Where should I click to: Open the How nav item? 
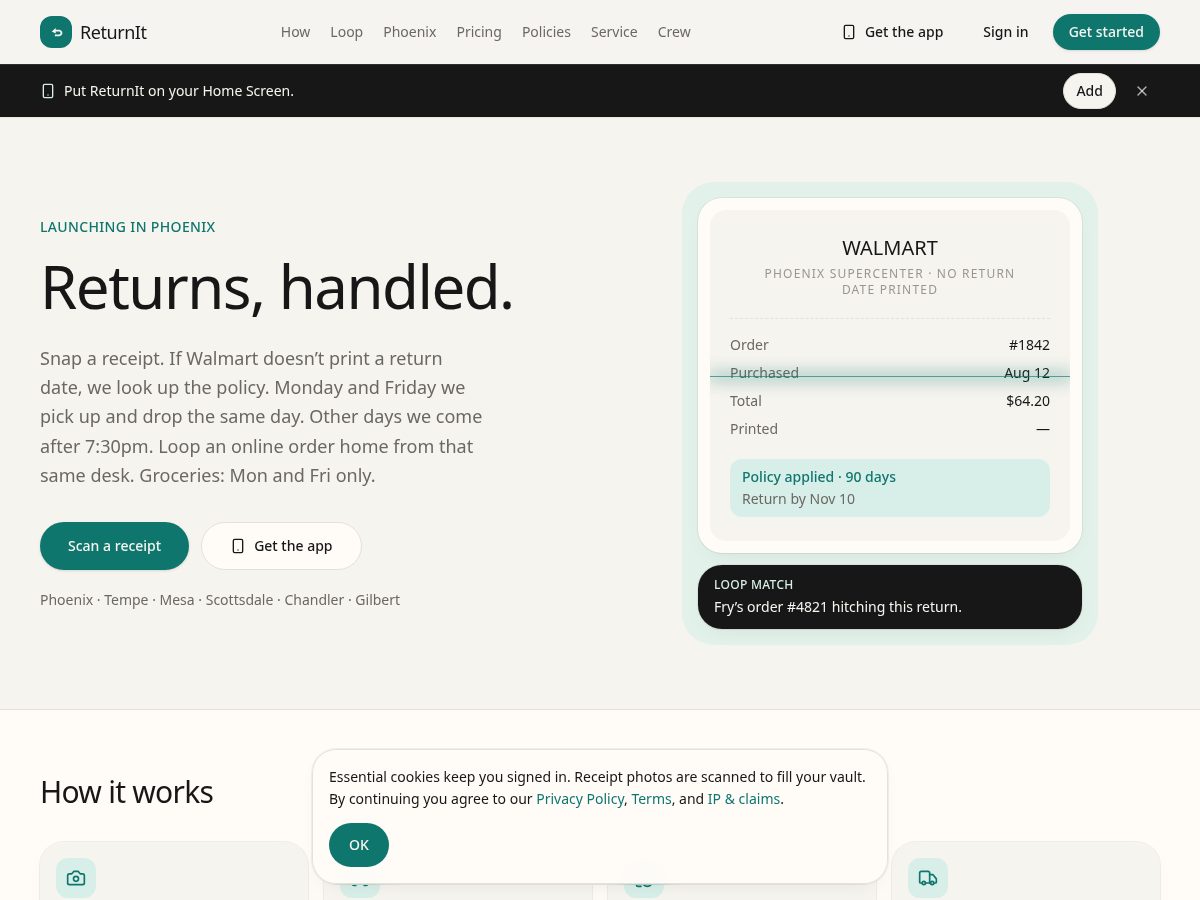(x=295, y=32)
